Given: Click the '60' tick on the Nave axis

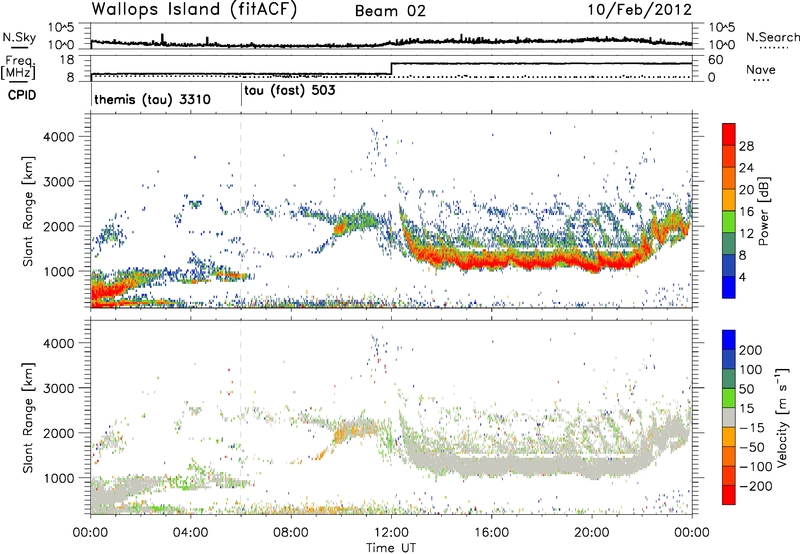Looking at the screenshot, I should click(x=716, y=60).
